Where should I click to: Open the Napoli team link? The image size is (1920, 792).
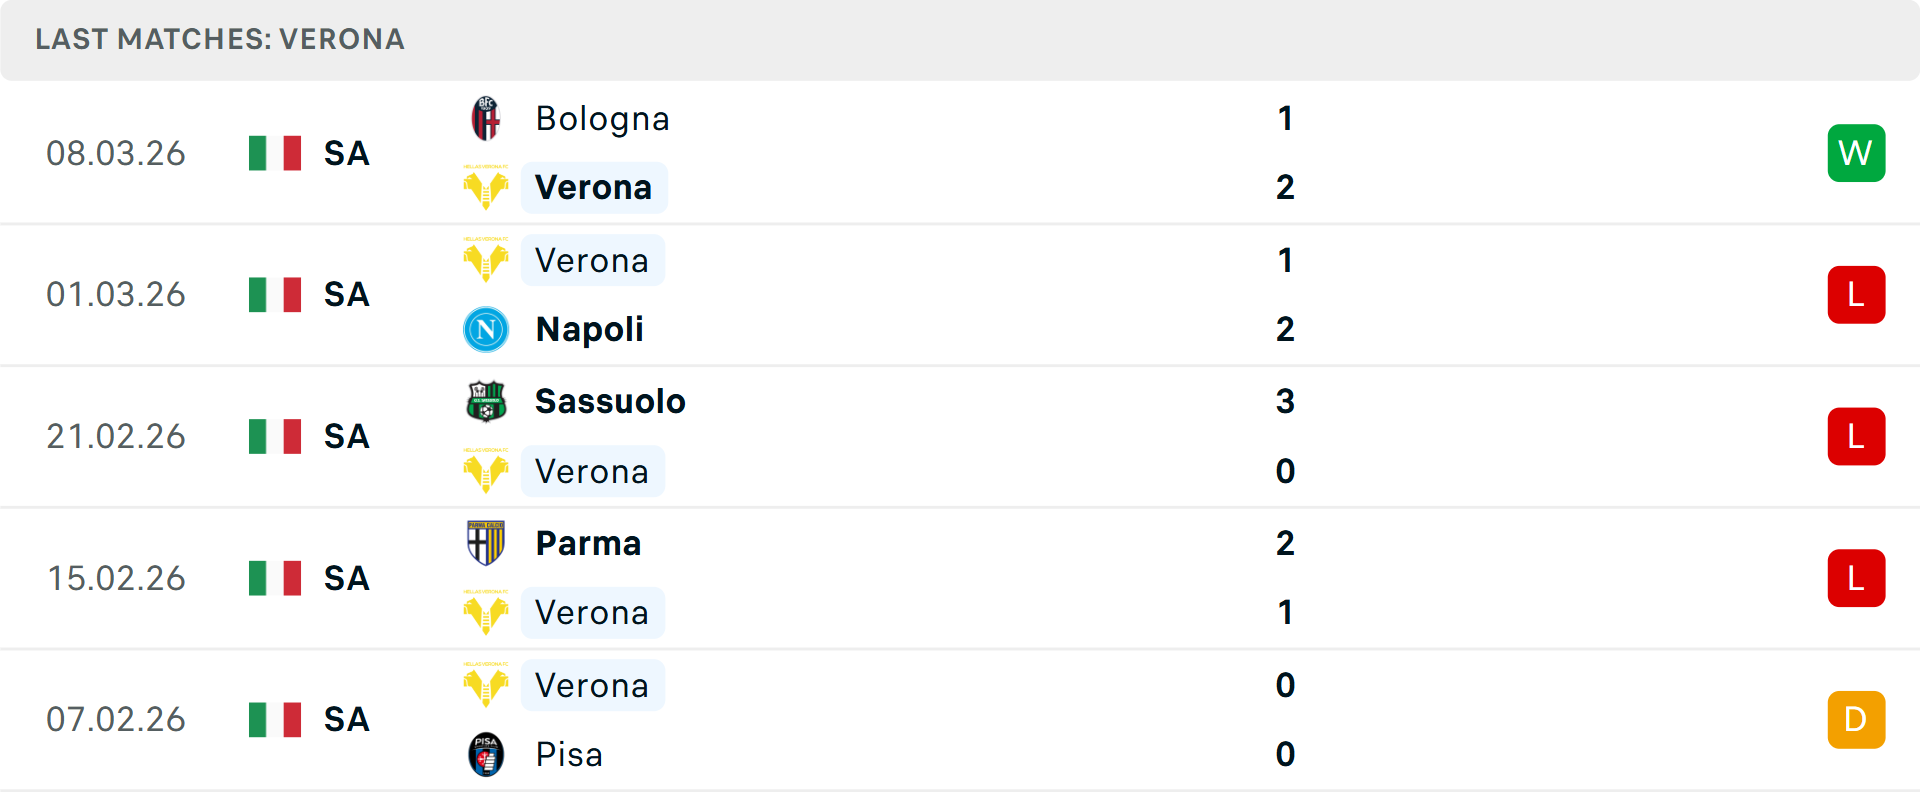pos(589,329)
